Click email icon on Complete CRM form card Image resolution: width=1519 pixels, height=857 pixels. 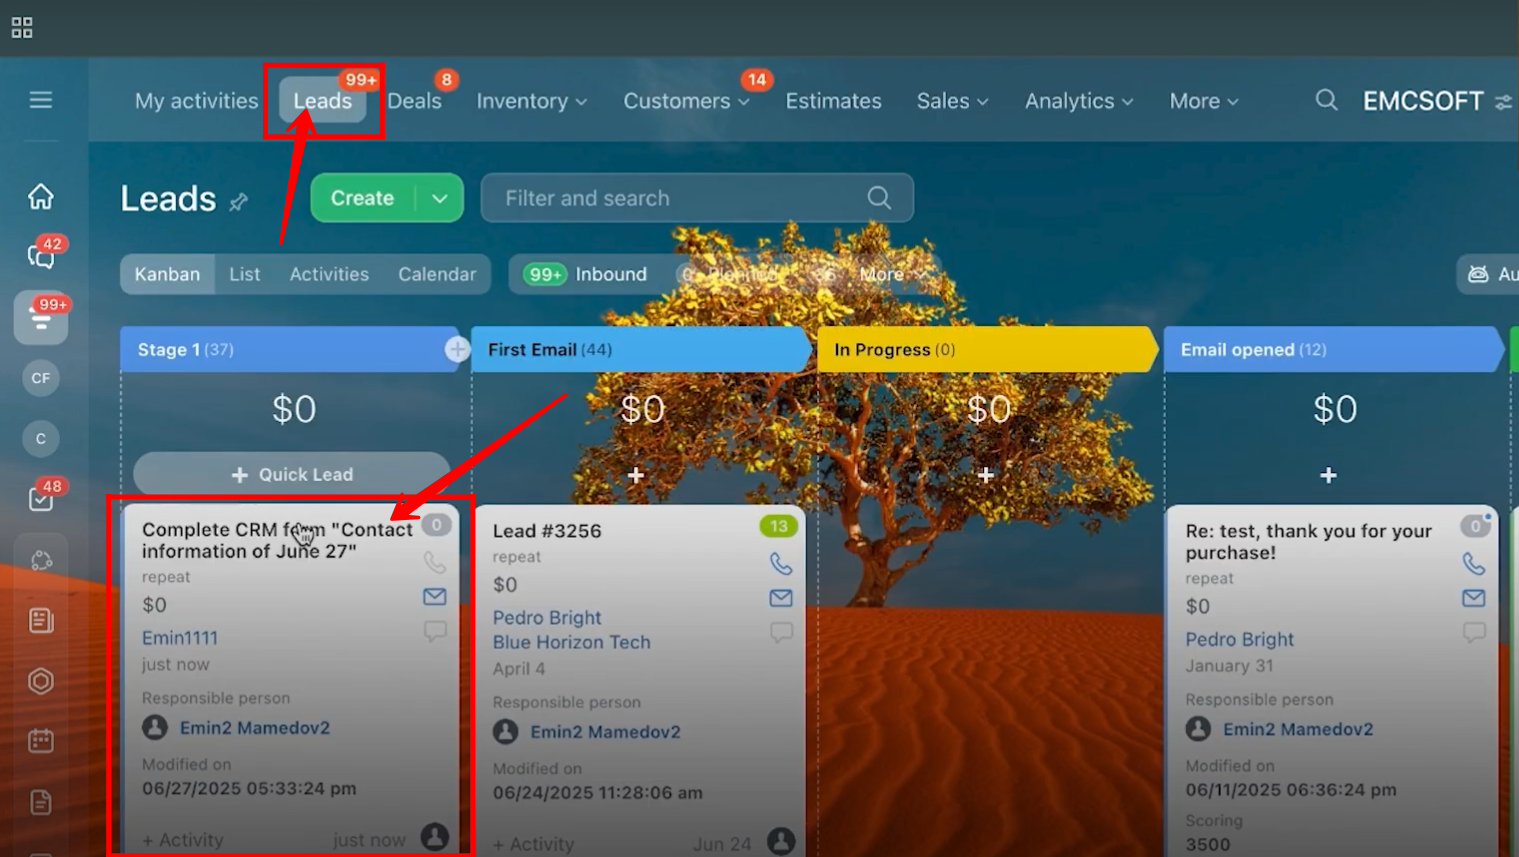434,597
